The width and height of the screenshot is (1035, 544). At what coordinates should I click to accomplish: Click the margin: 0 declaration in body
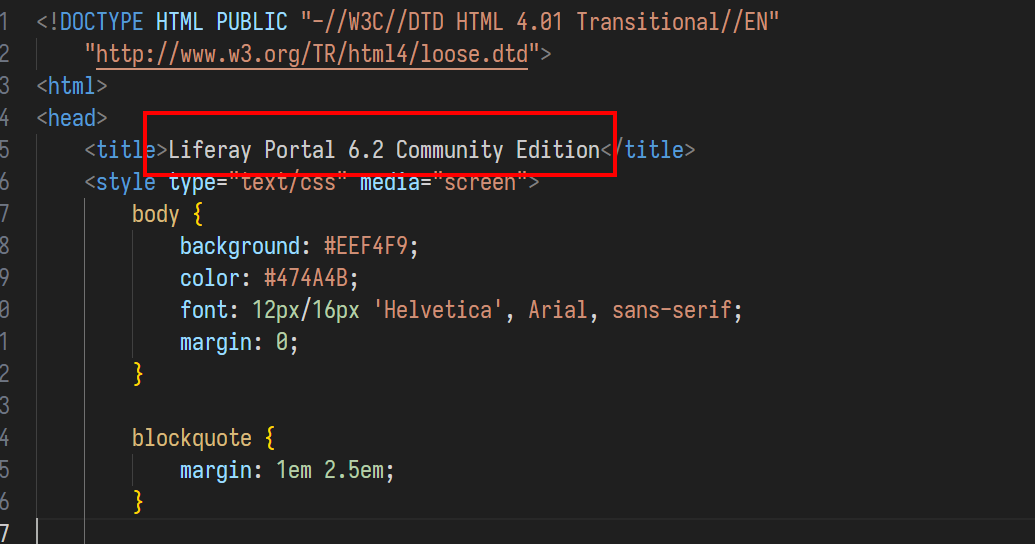239,342
